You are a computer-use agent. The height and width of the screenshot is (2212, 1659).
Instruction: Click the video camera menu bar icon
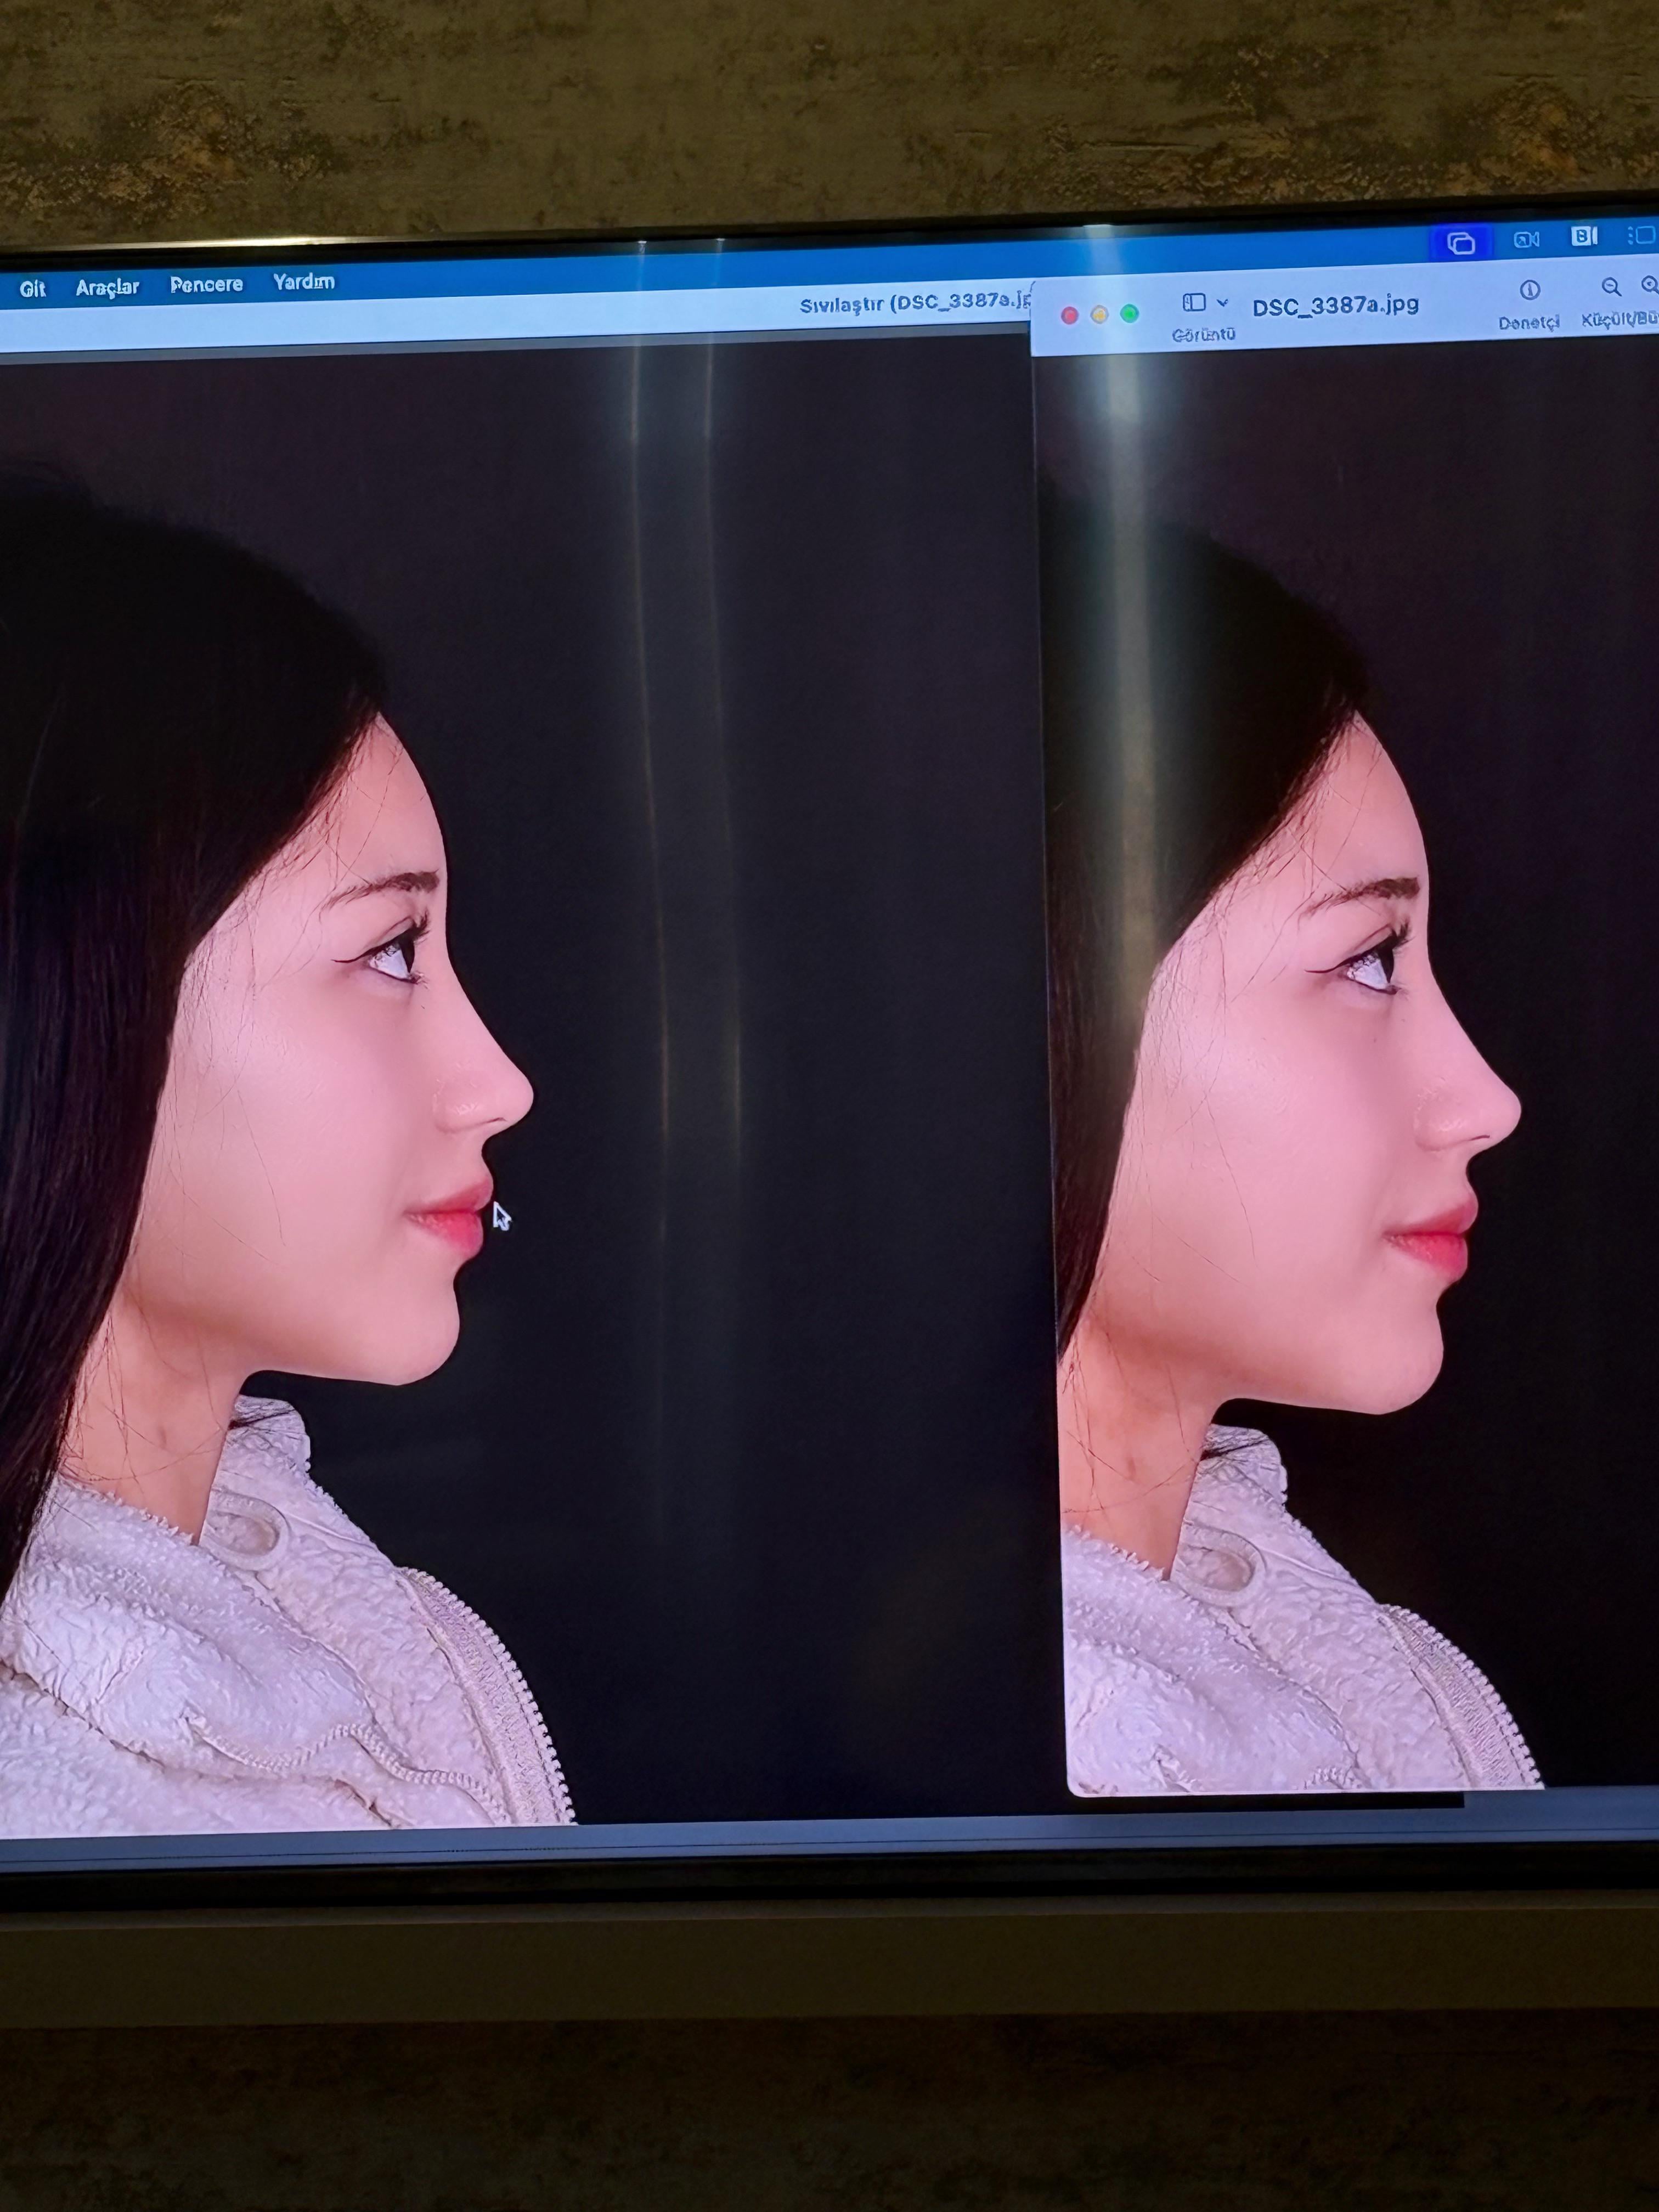[x=1526, y=240]
